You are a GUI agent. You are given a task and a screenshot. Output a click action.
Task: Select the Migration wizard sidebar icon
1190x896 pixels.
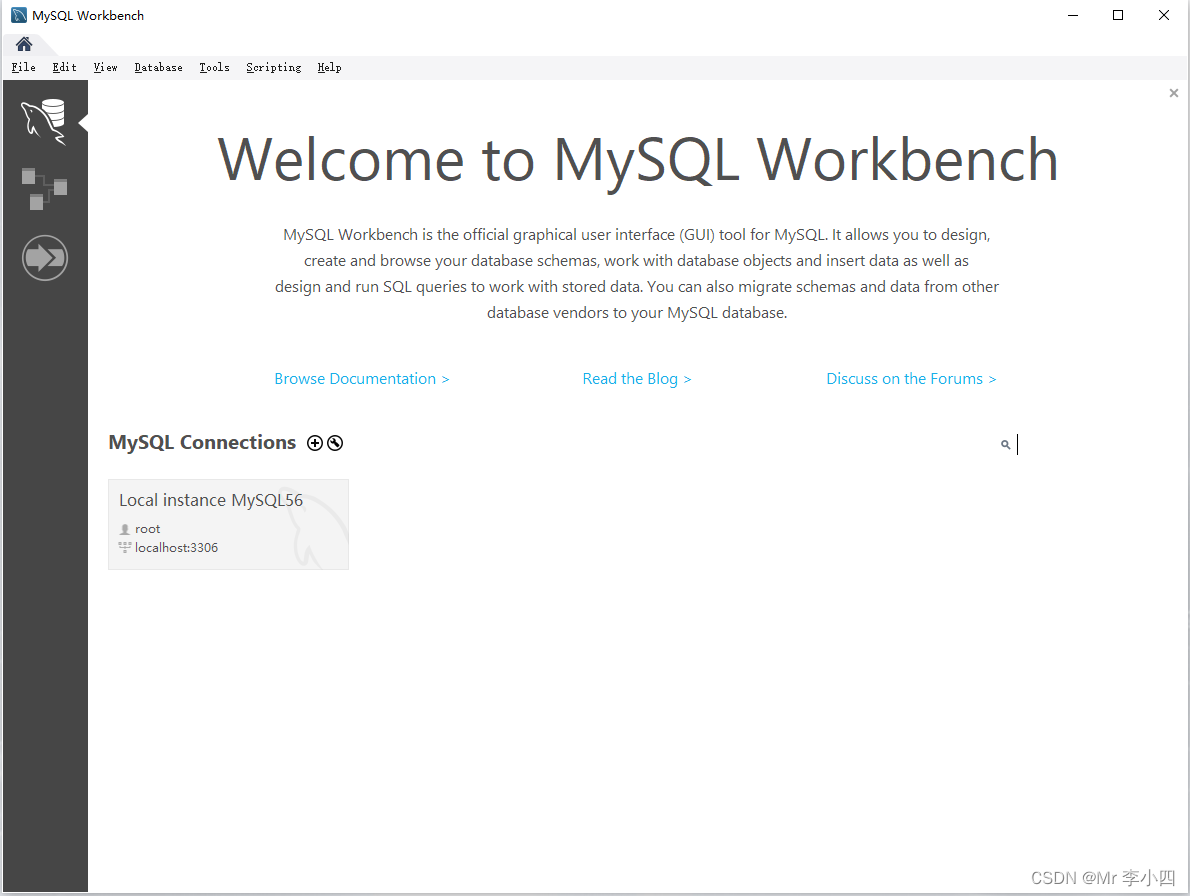45,258
